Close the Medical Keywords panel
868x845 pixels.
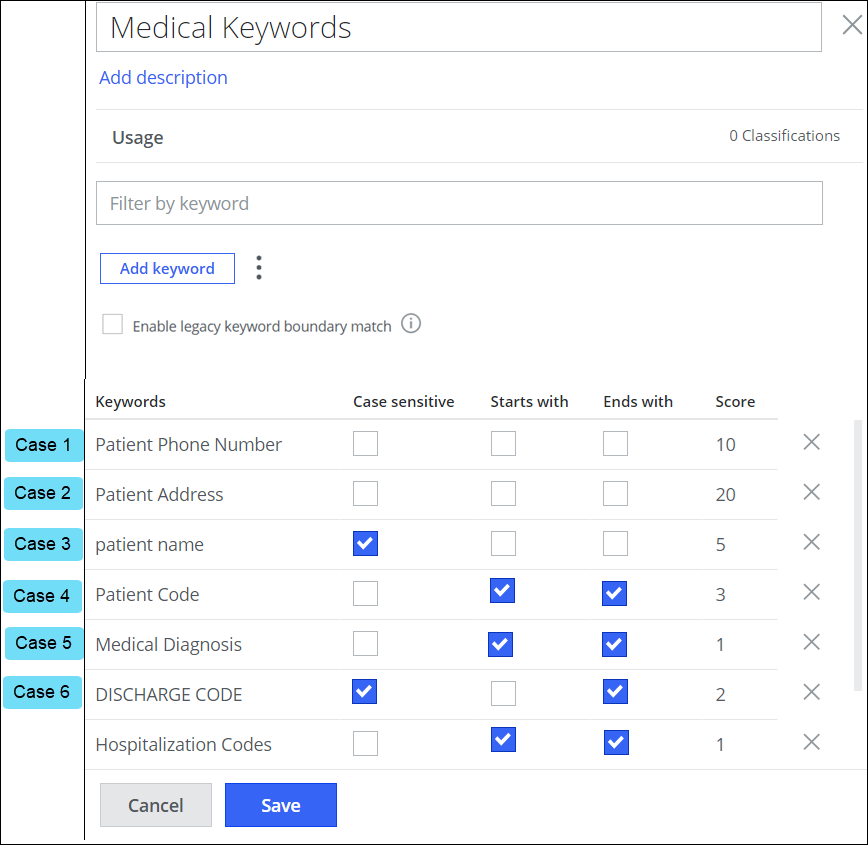pyautogui.click(x=851, y=26)
